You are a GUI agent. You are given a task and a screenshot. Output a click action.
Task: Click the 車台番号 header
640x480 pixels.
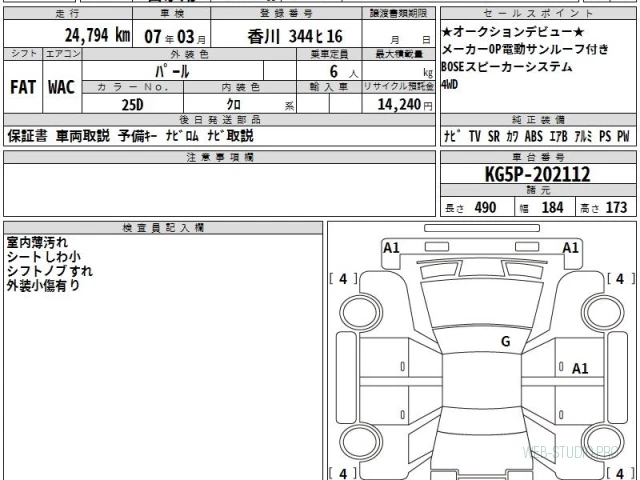pyautogui.click(x=538, y=157)
